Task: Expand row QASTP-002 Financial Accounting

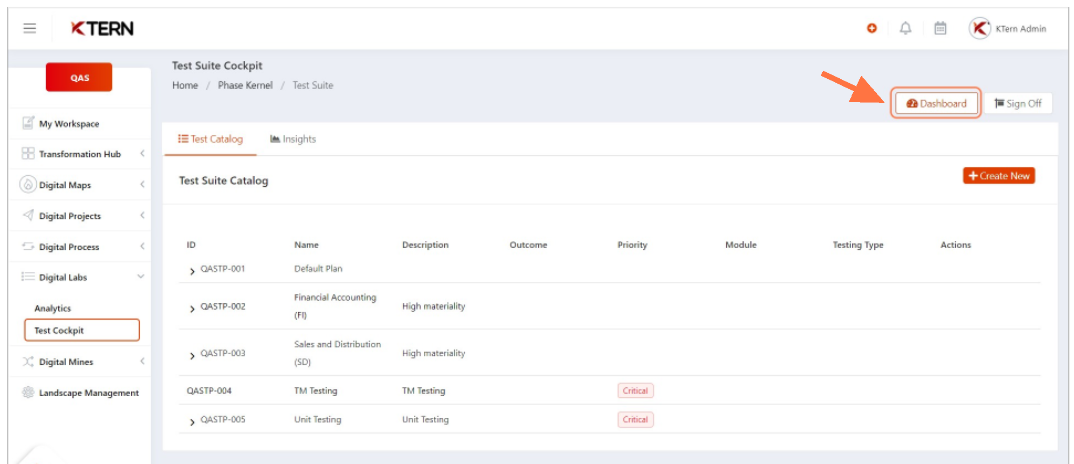Action: (192, 308)
